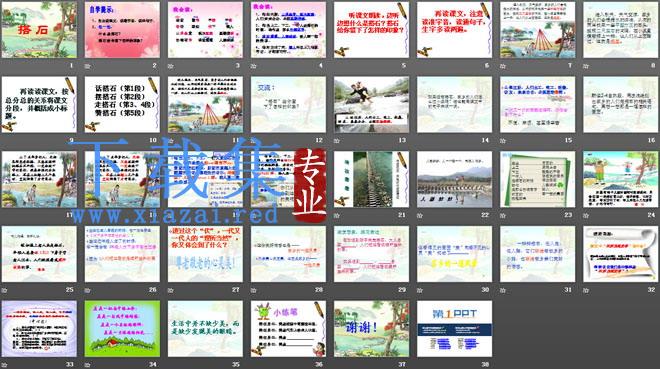
Task: Open slide 13 showing people crossing a stream
Action: point(371,104)
